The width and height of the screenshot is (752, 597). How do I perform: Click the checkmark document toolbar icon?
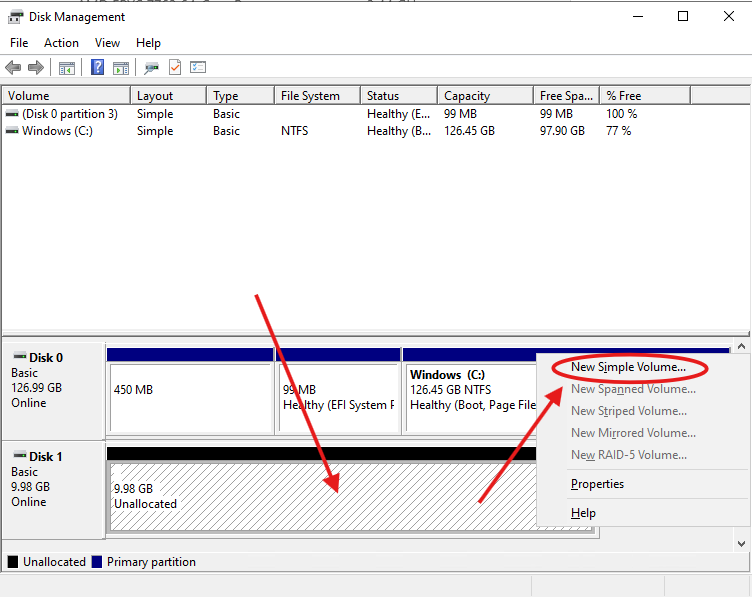click(x=175, y=68)
